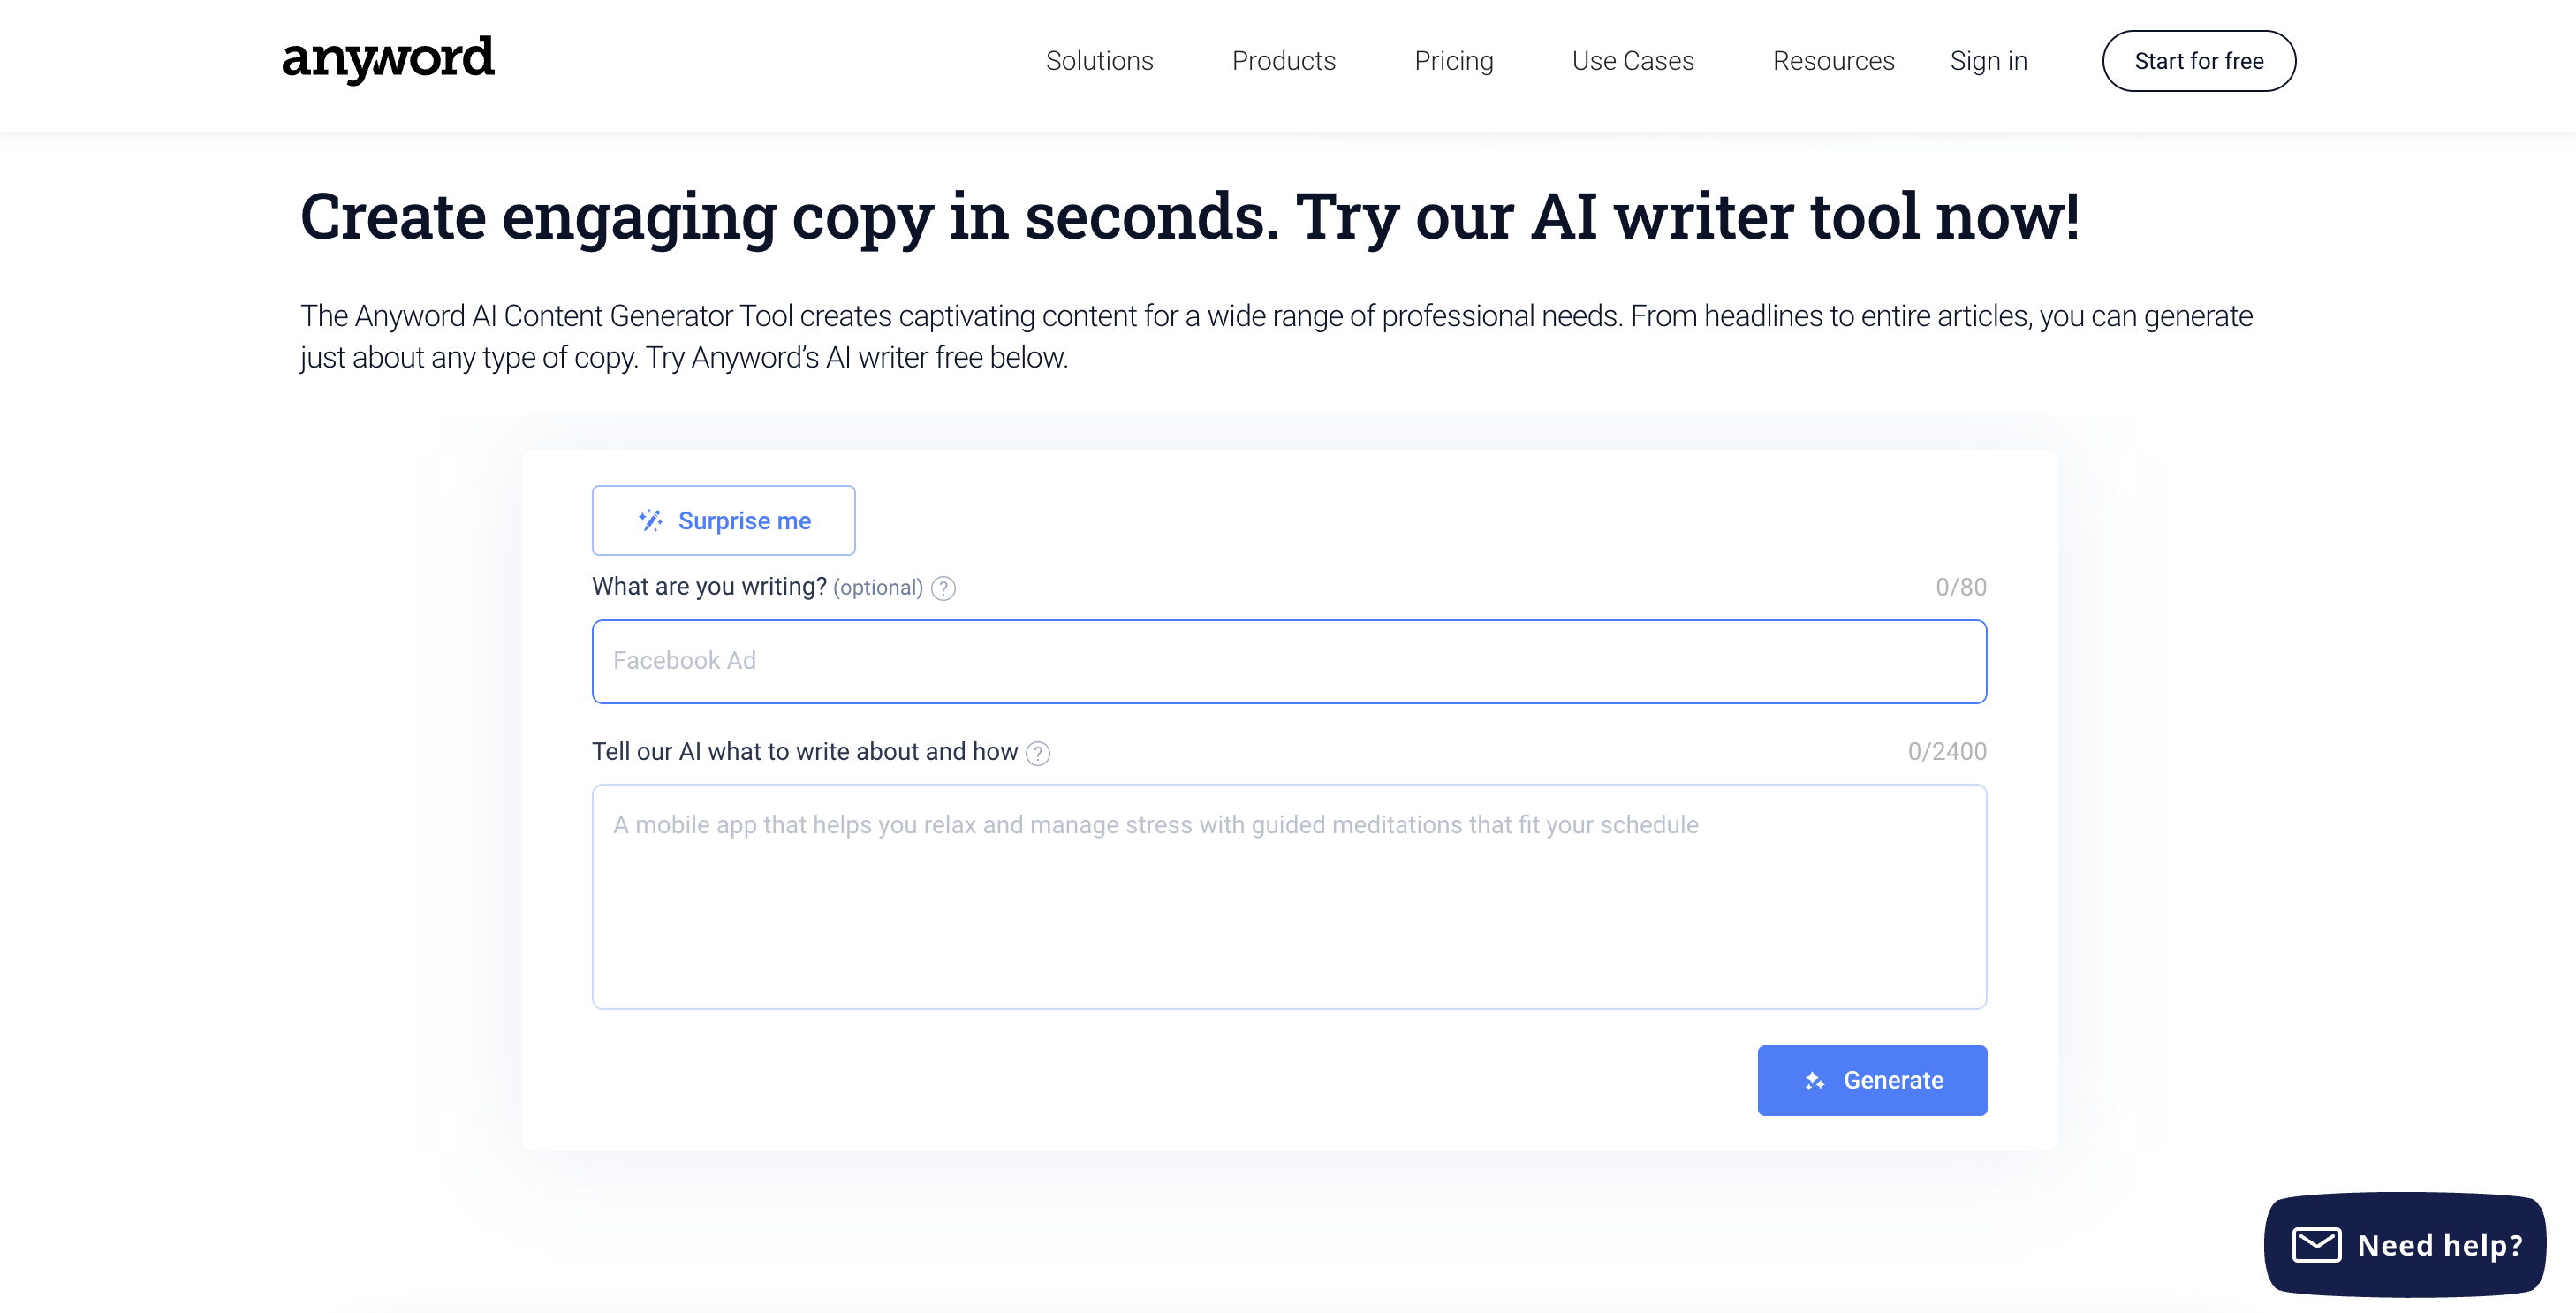2576x1313 pixels.
Task: Click the envelope icon in Need help widget
Action: tap(2316, 1245)
